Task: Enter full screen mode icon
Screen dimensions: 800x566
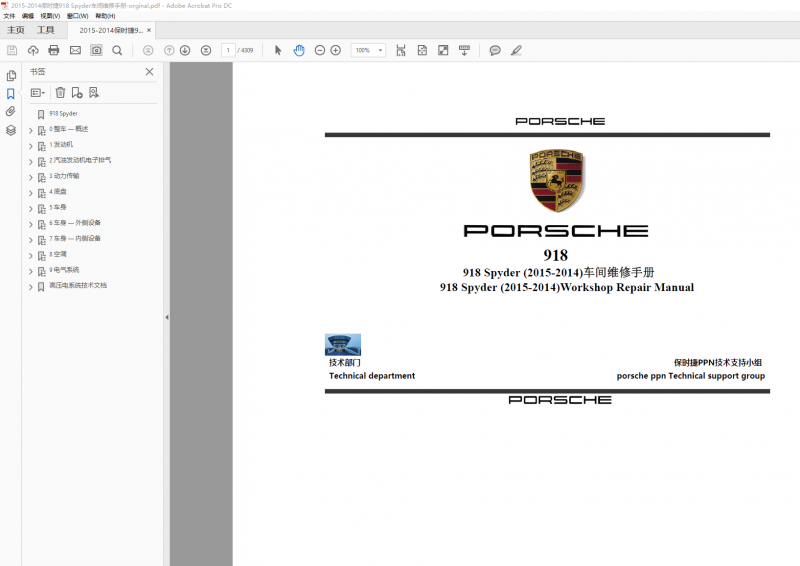Action: click(443, 50)
